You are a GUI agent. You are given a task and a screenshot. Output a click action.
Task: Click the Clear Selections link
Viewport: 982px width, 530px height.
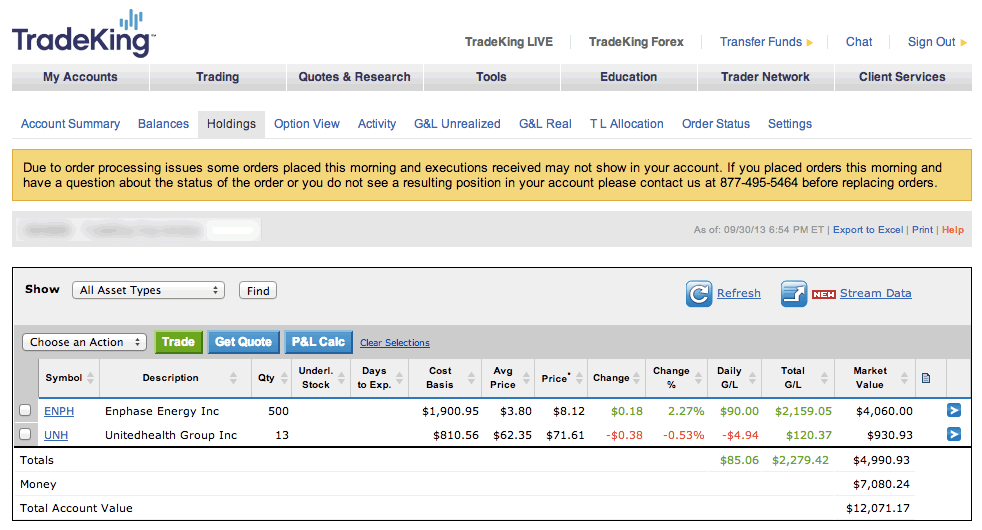[x=395, y=343]
